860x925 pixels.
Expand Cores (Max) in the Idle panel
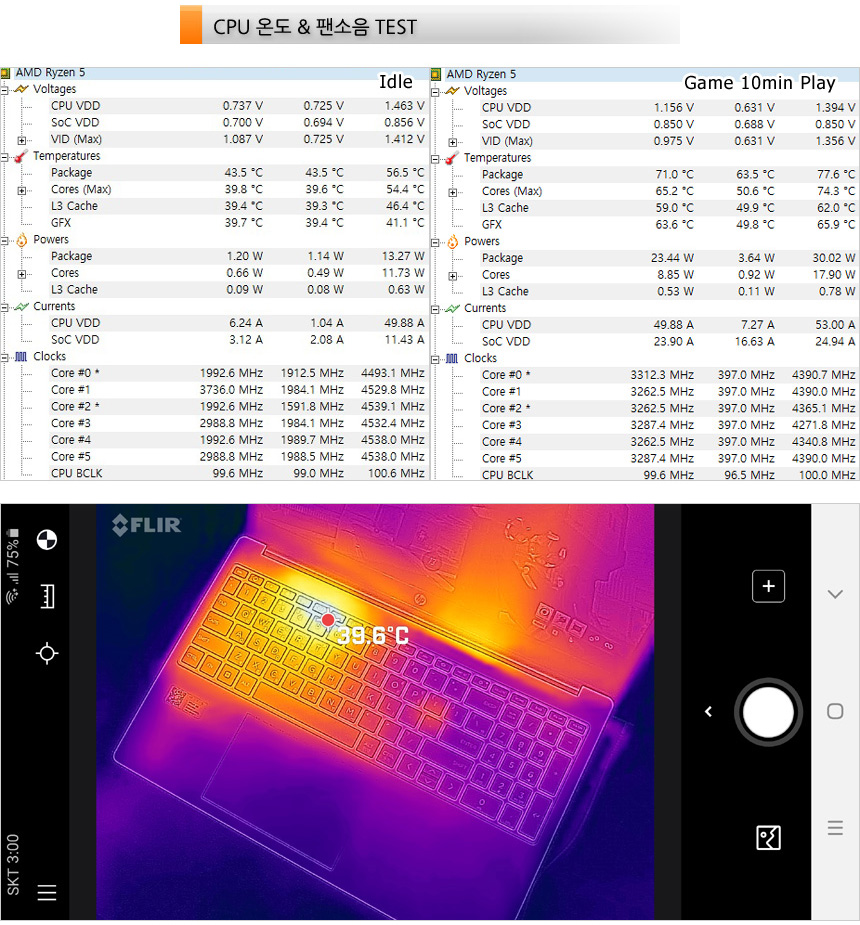[22, 190]
